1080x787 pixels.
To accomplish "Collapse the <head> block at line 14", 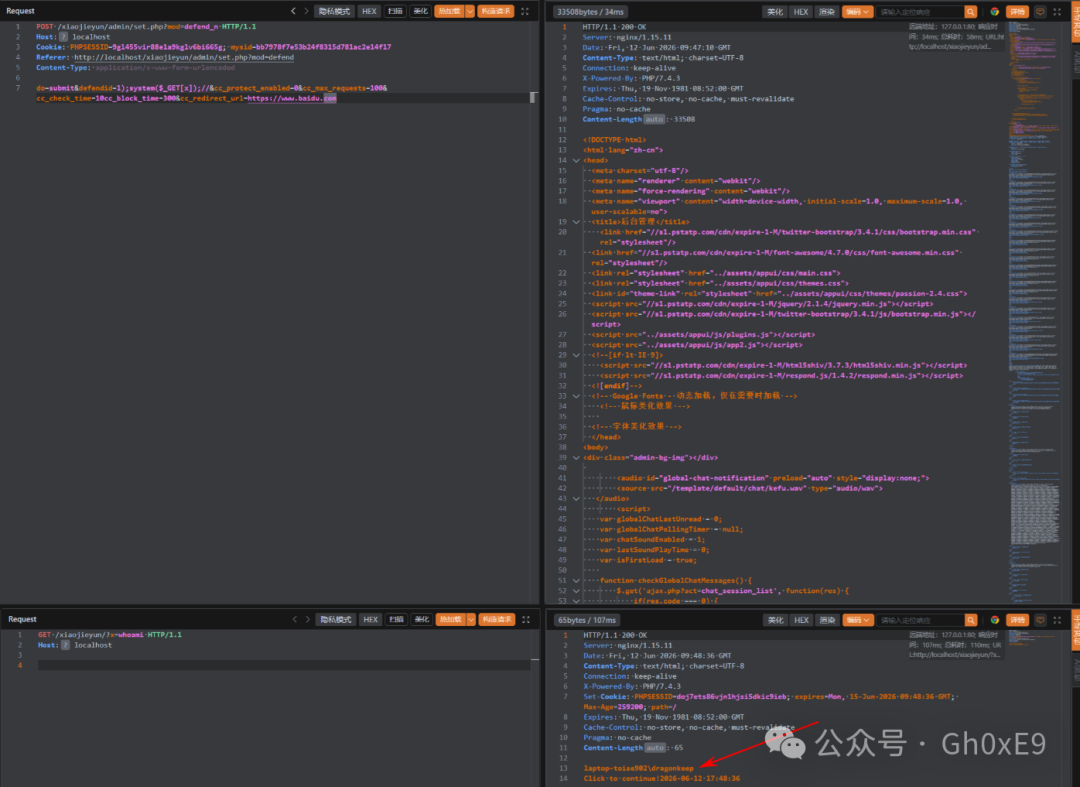I will [x=576, y=160].
